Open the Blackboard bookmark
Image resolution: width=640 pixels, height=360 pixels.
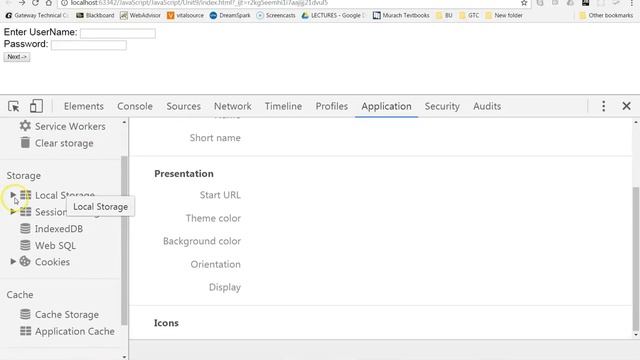coord(95,15)
